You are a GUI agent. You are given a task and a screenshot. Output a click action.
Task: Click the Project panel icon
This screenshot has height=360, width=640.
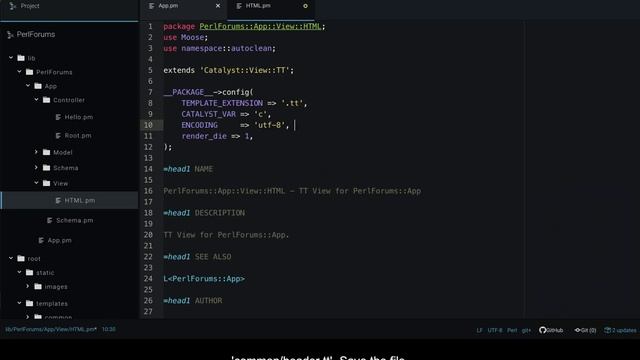[x=13, y=6]
